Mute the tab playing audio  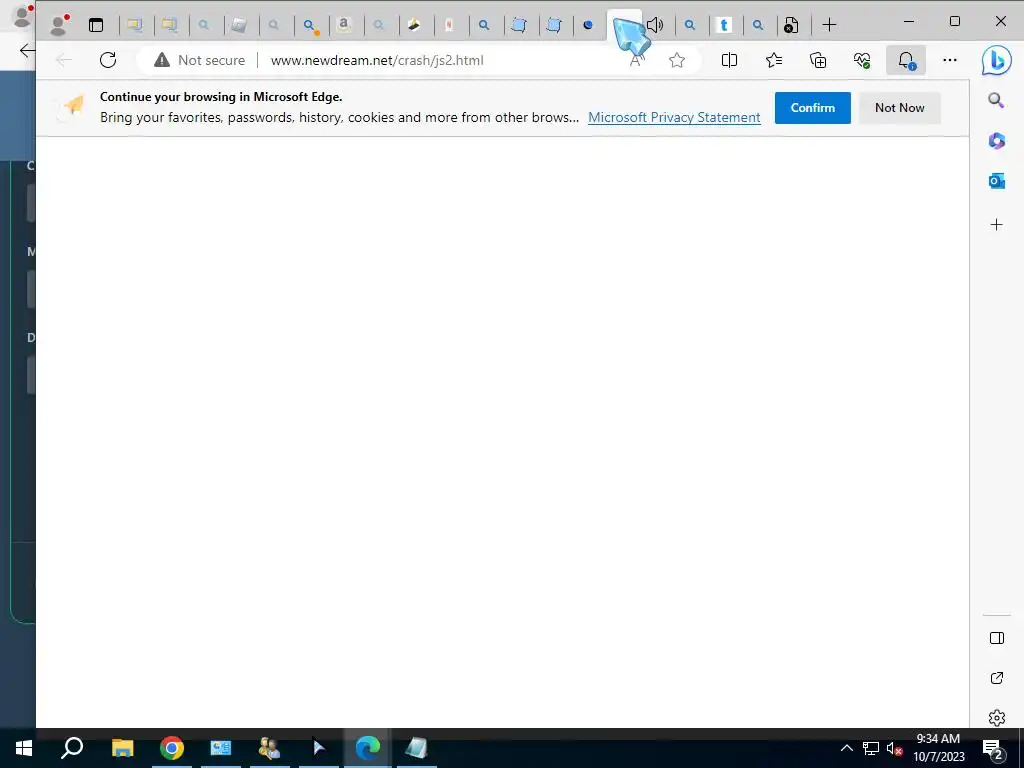tap(655, 25)
